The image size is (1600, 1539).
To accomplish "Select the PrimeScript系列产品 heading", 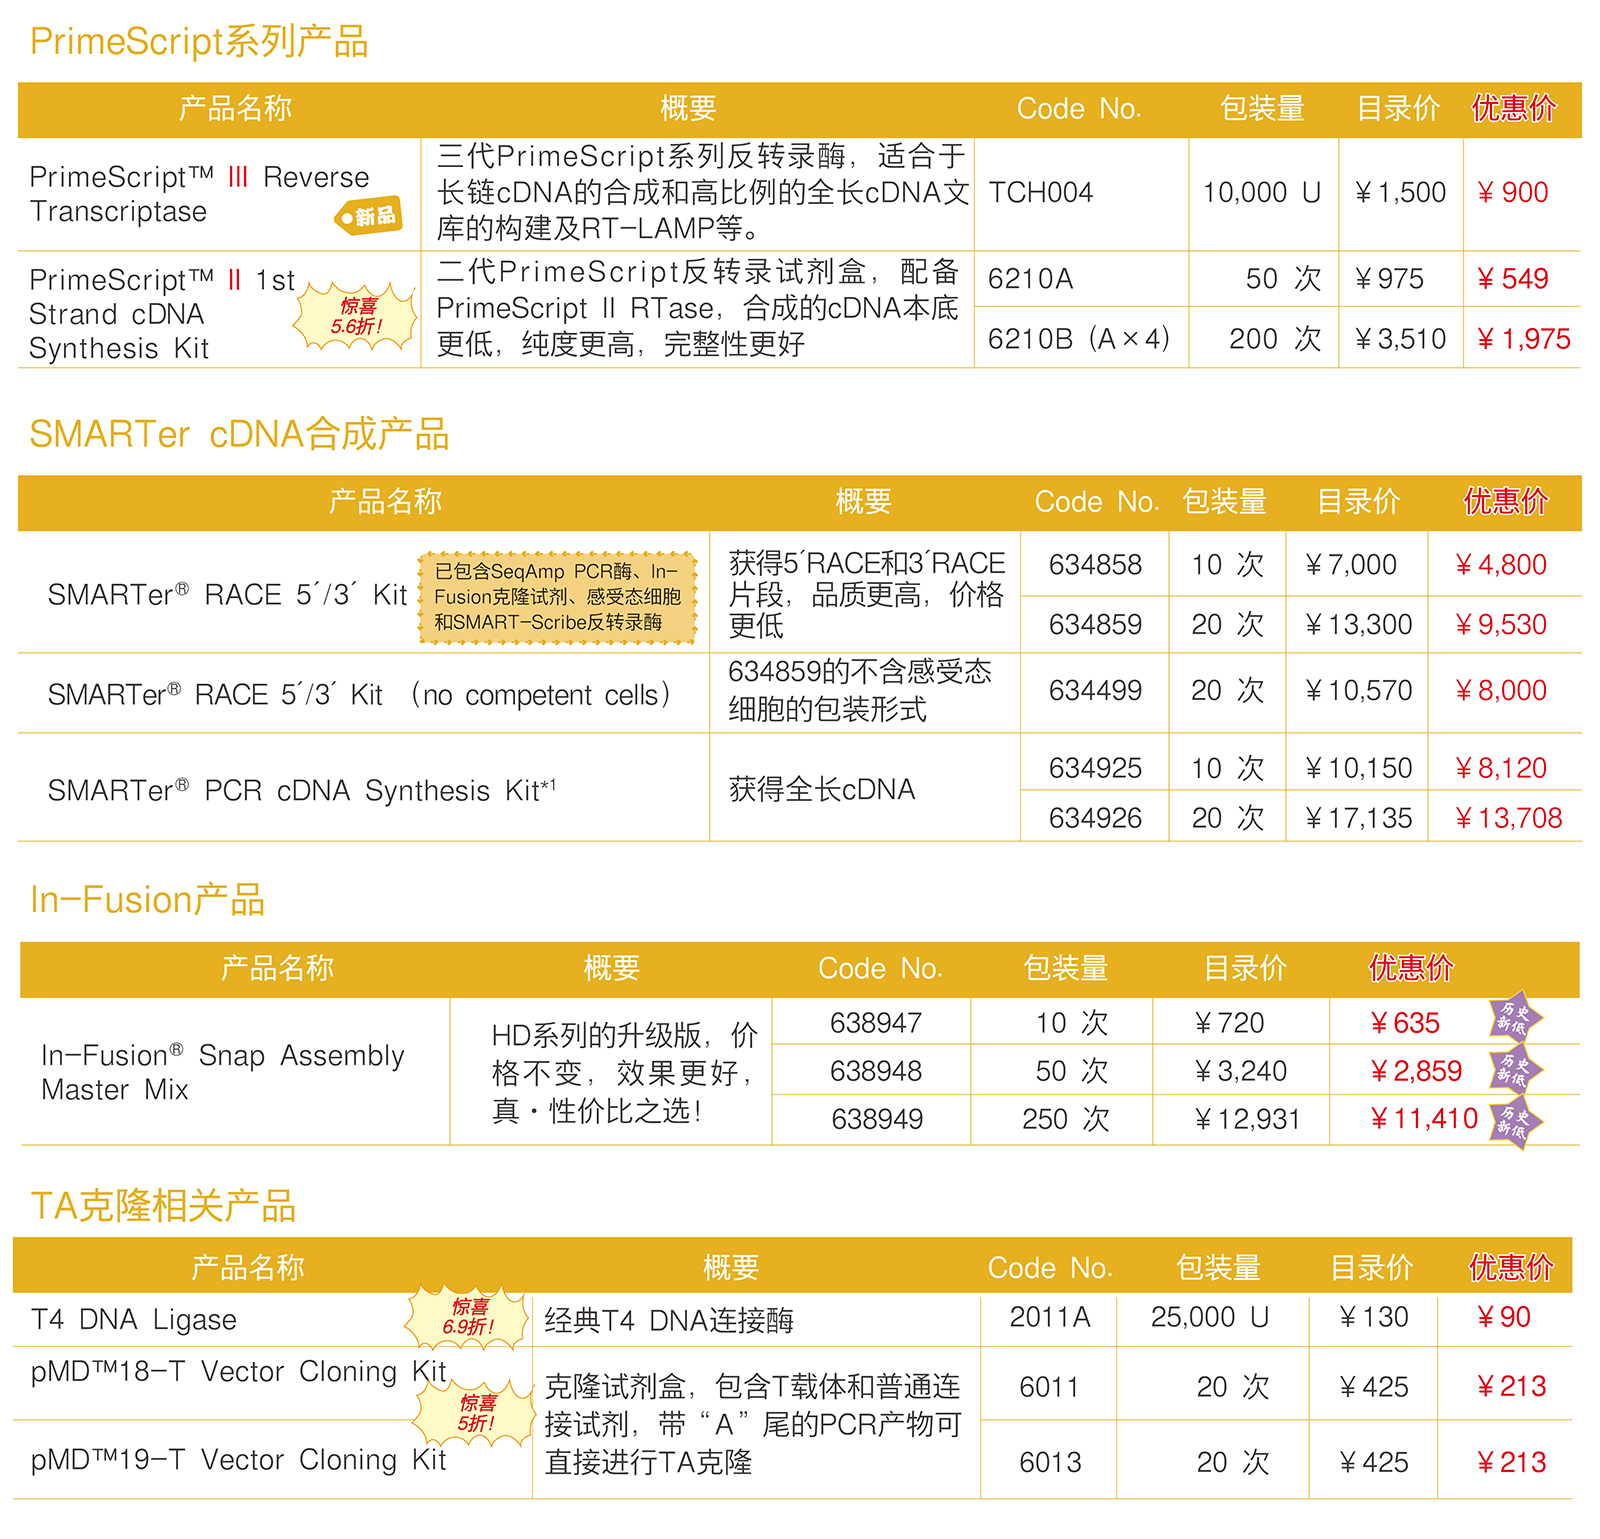I will (x=199, y=42).
